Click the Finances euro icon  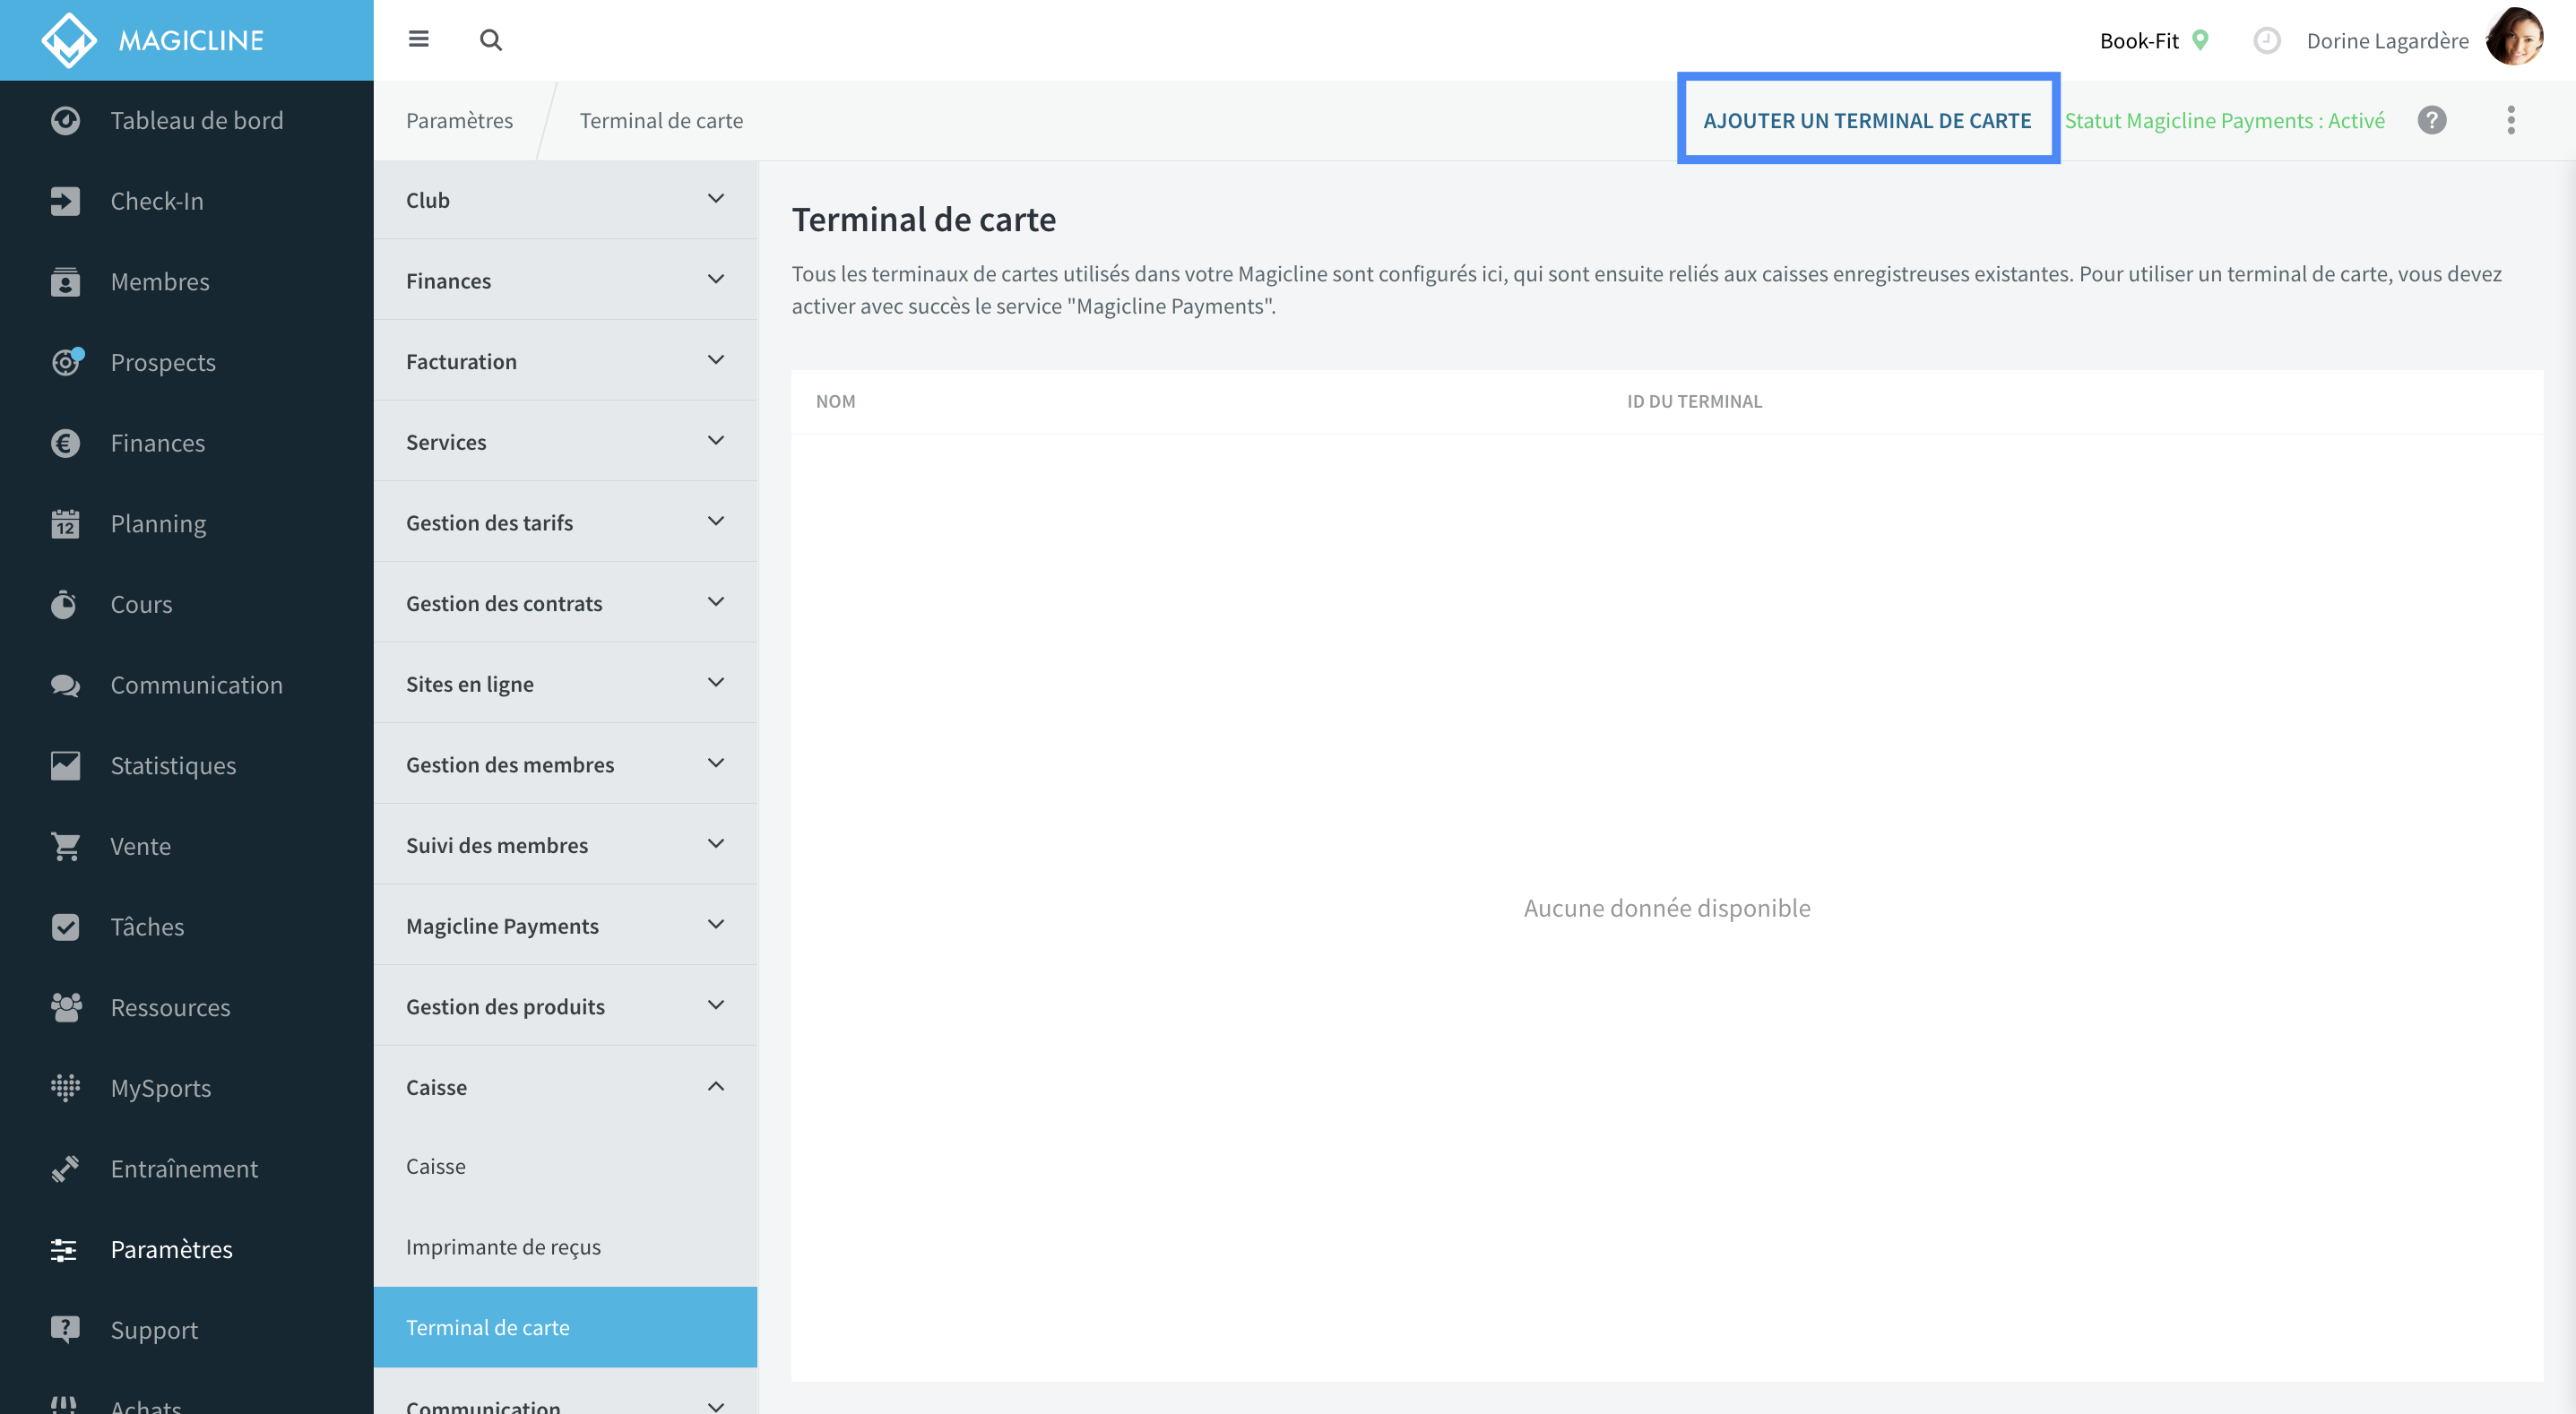[x=65, y=443]
